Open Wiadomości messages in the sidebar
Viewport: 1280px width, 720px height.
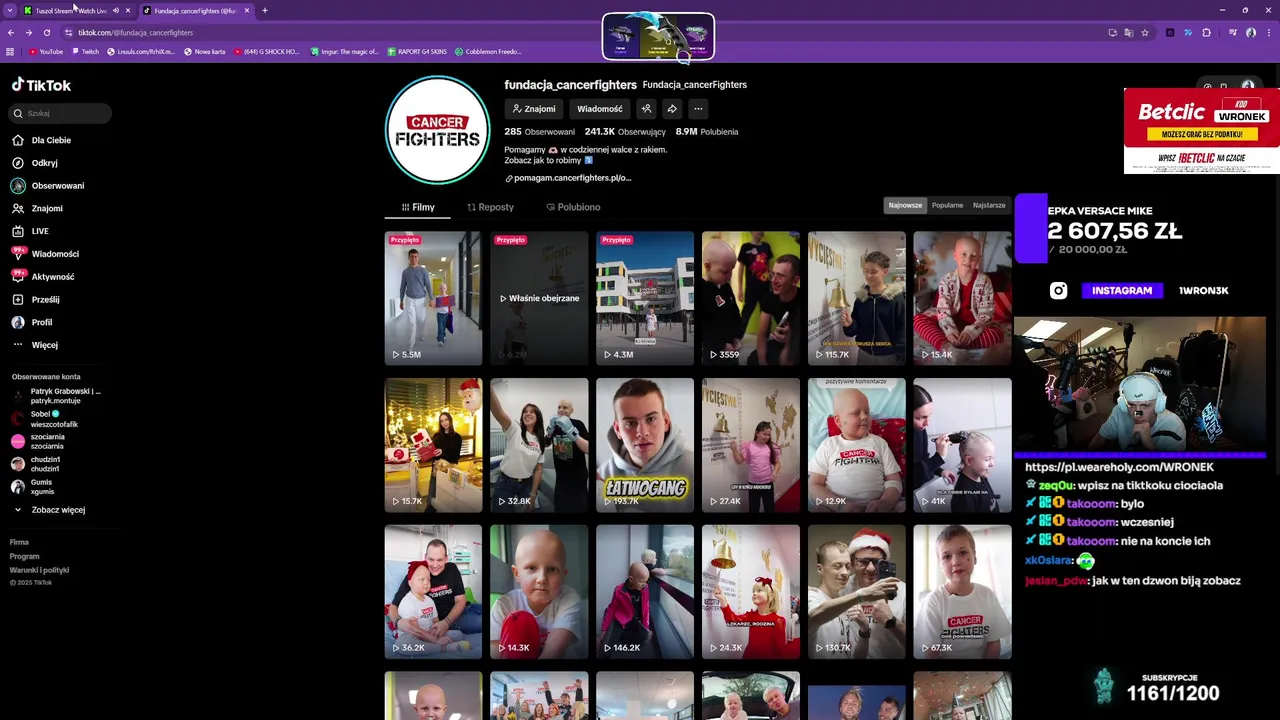click(54, 254)
